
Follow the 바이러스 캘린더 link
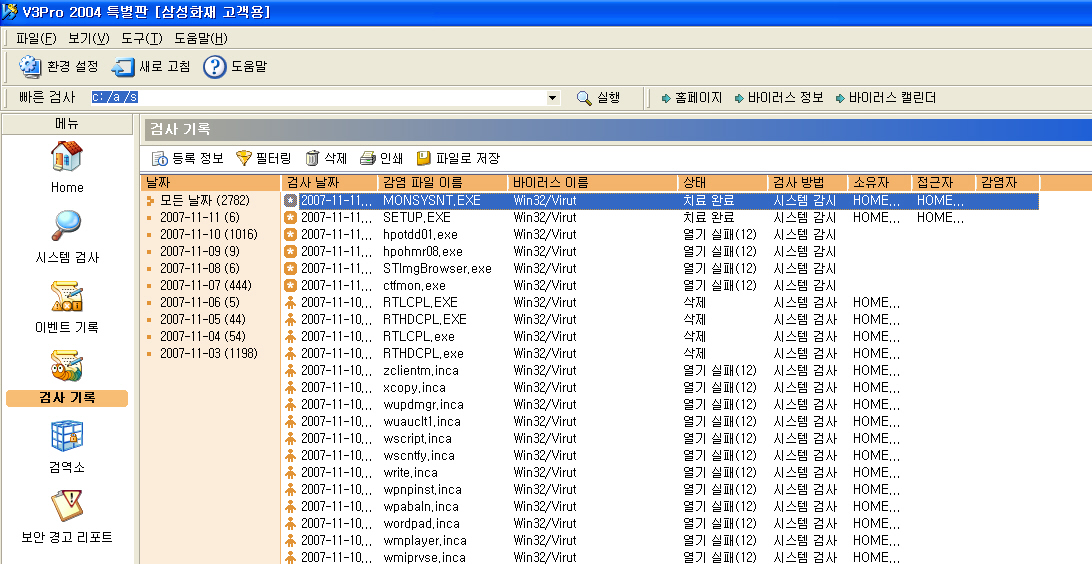pos(885,97)
